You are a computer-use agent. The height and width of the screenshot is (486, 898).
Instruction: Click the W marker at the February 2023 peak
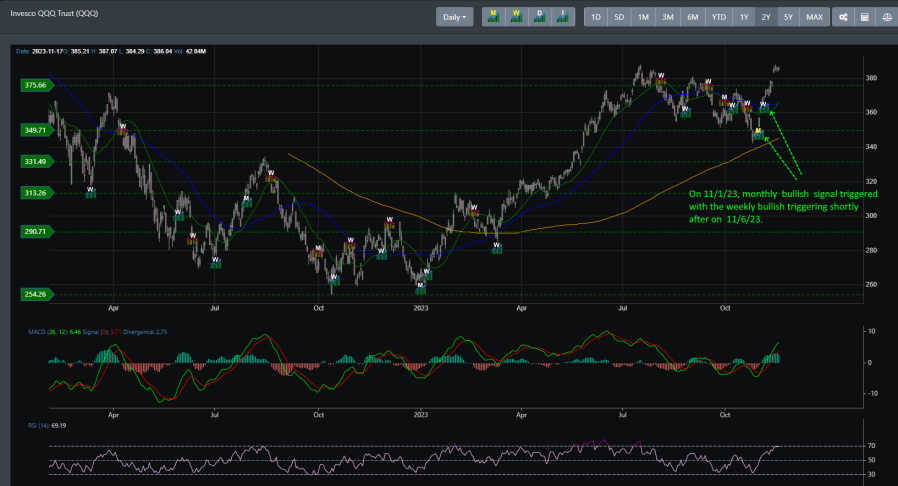pyautogui.click(x=474, y=211)
